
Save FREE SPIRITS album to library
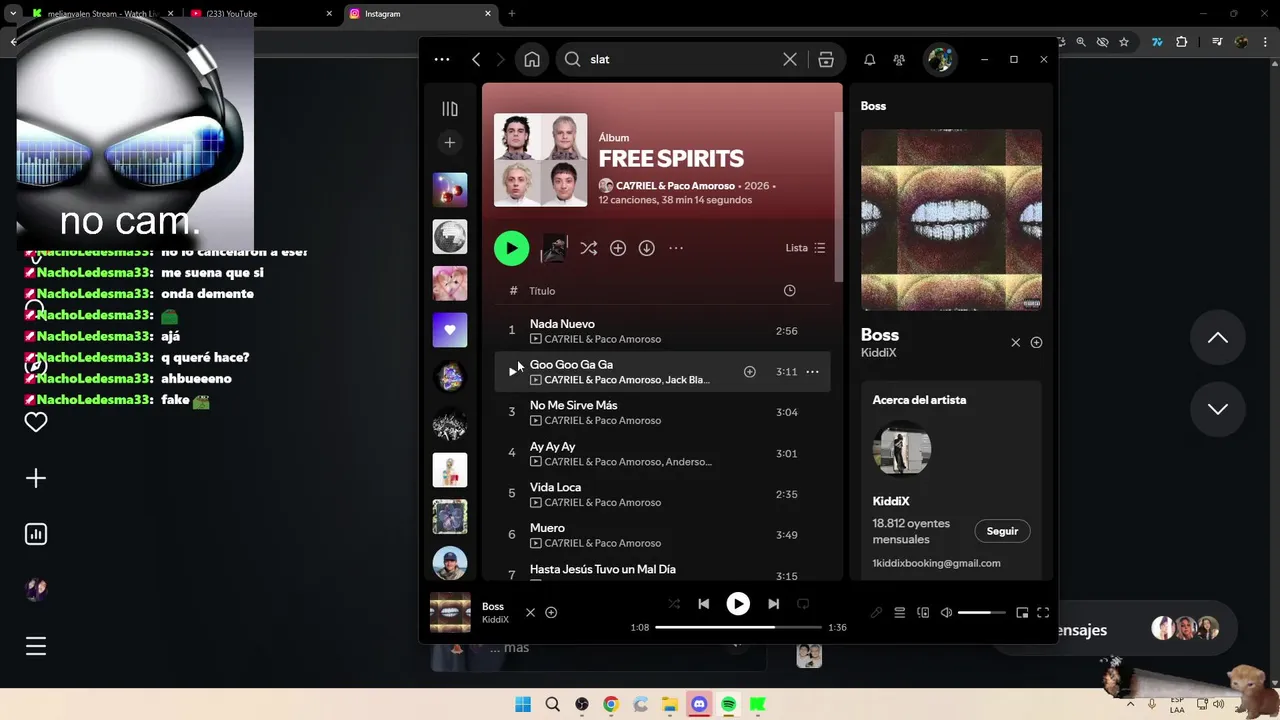[x=618, y=248]
